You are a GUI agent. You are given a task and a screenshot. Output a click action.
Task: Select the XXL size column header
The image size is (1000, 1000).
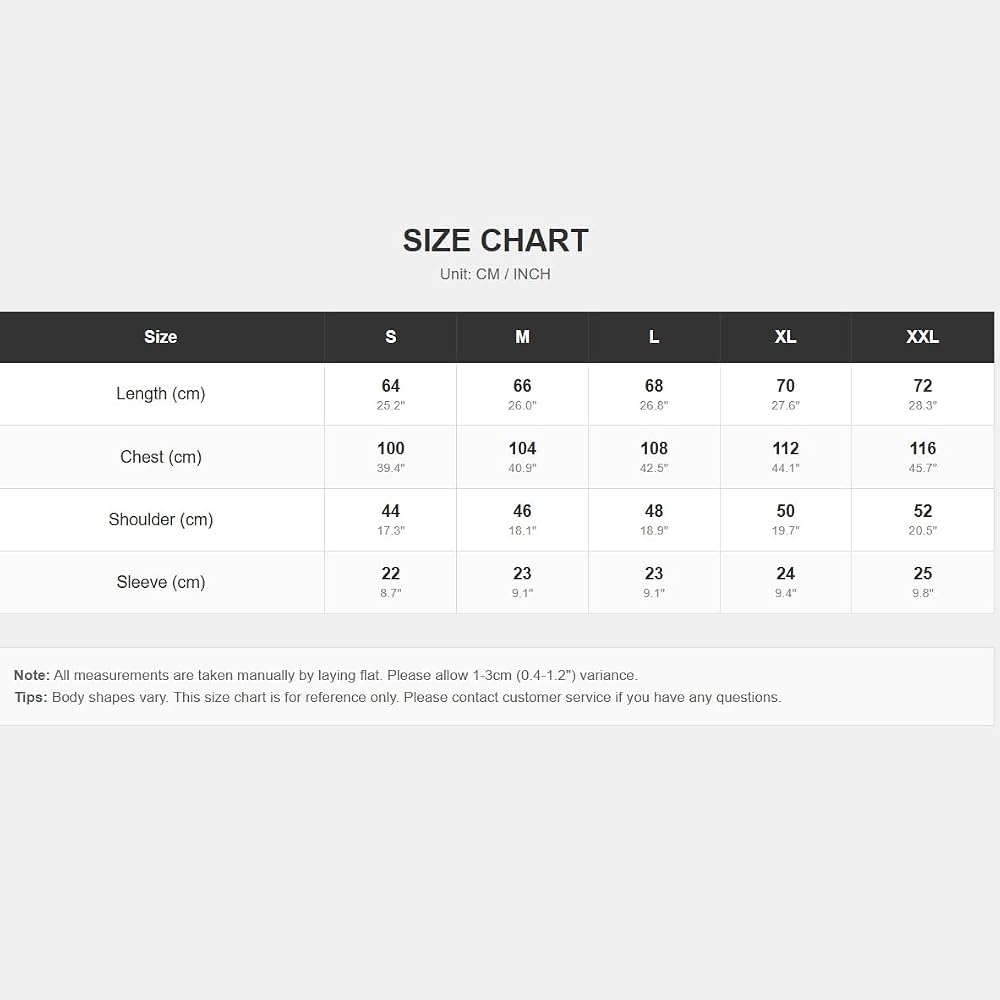(922, 337)
